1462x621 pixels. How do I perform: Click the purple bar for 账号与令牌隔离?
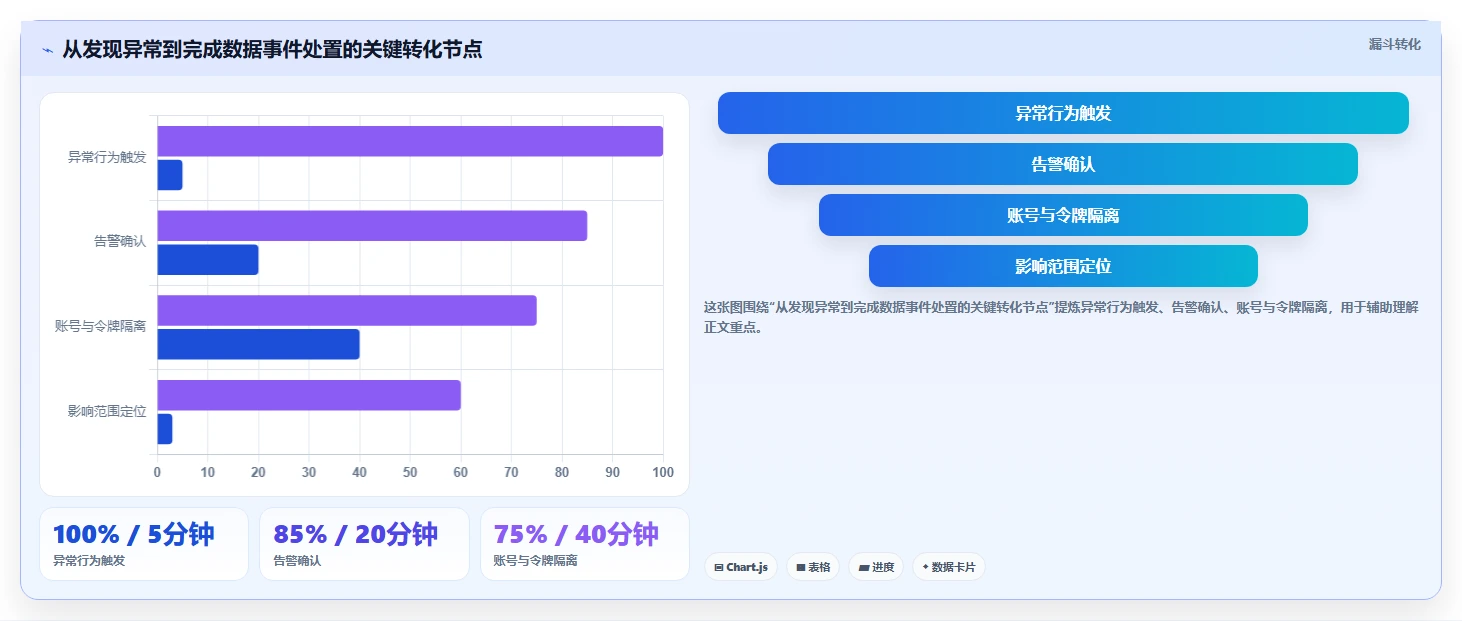[347, 310]
